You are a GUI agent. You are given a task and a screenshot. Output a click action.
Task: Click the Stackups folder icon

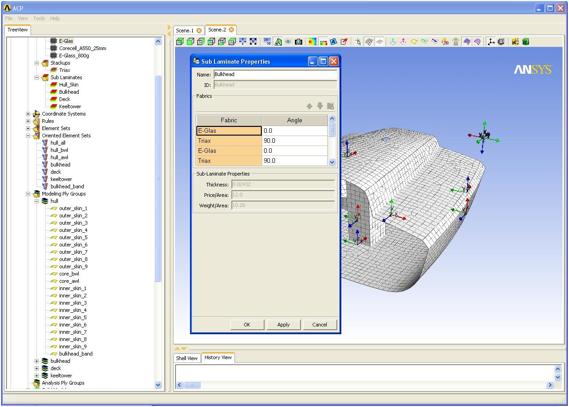click(x=45, y=63)
